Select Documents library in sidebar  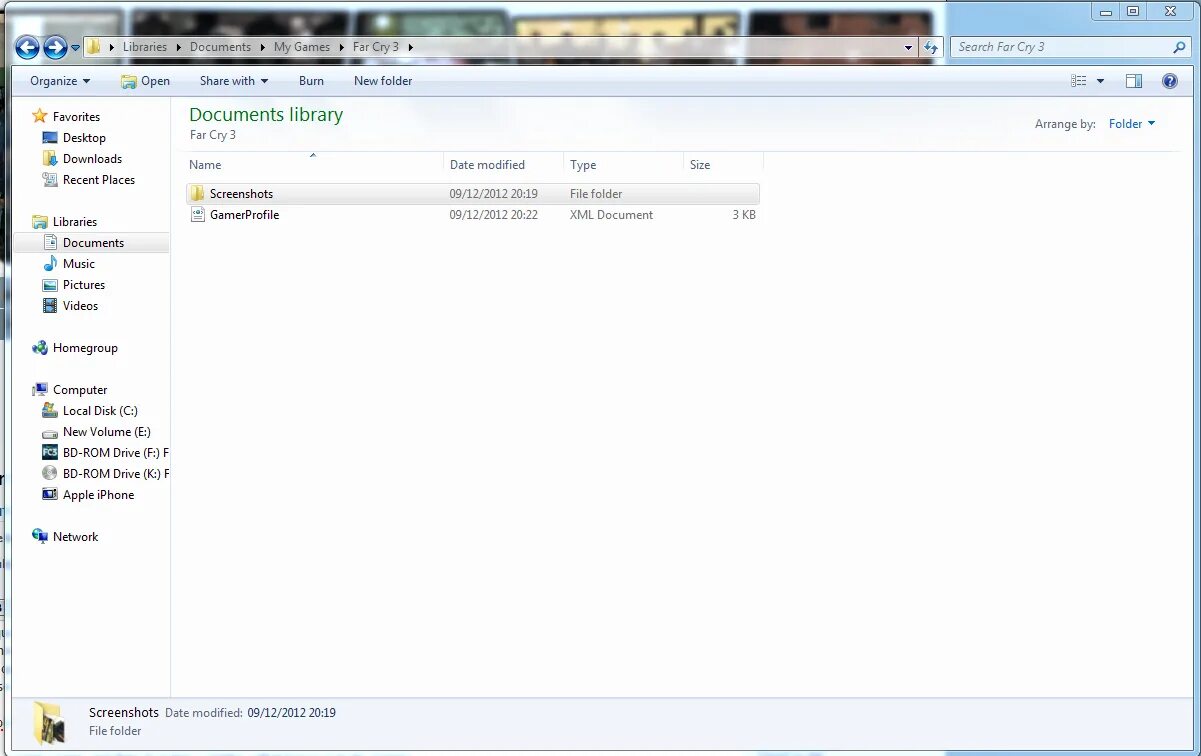tap(92, 243)
